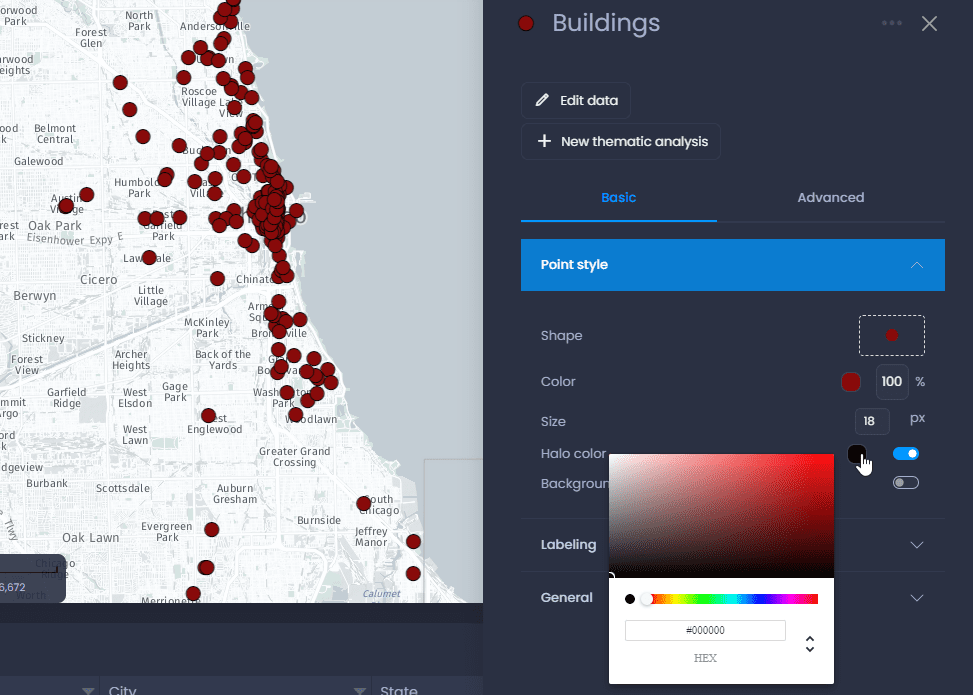Click the City column header
The width and height of the screenshot is (973, 695).
[x=123, y=690]
